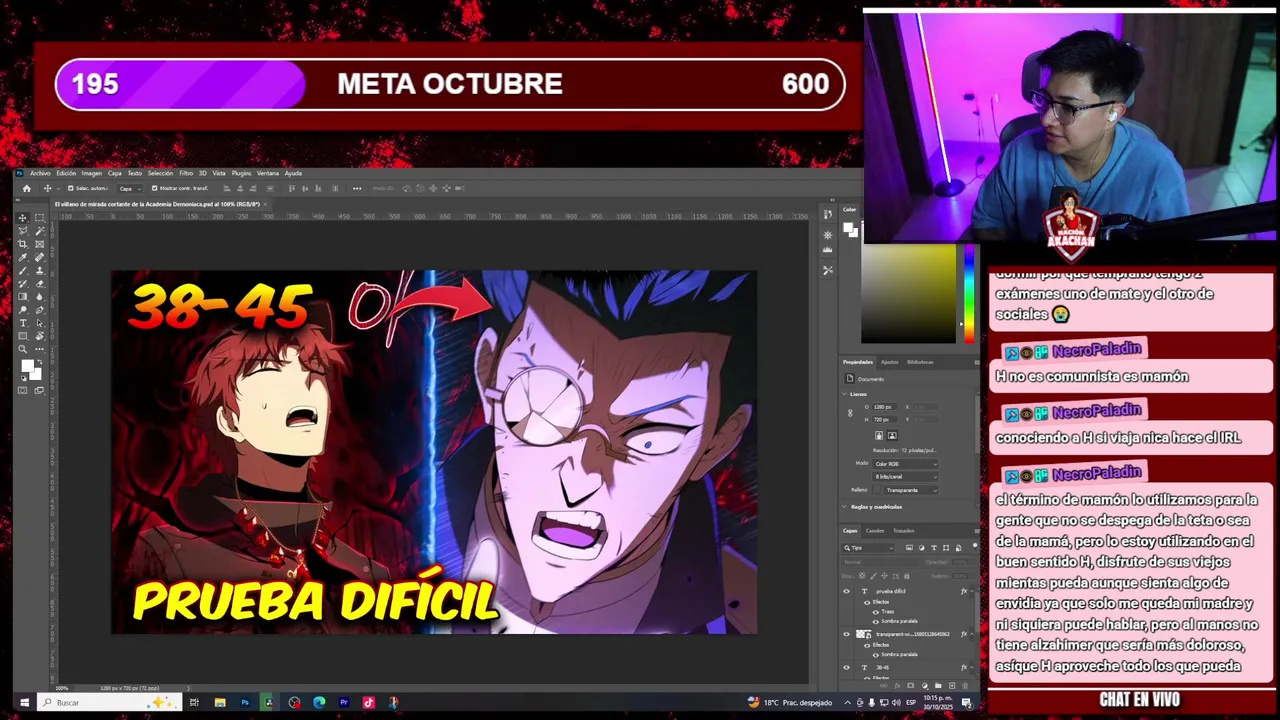Open Premiere Pro from the taskbar
Viewport: 1280px width, 720px height.
[x=343, y=702]
